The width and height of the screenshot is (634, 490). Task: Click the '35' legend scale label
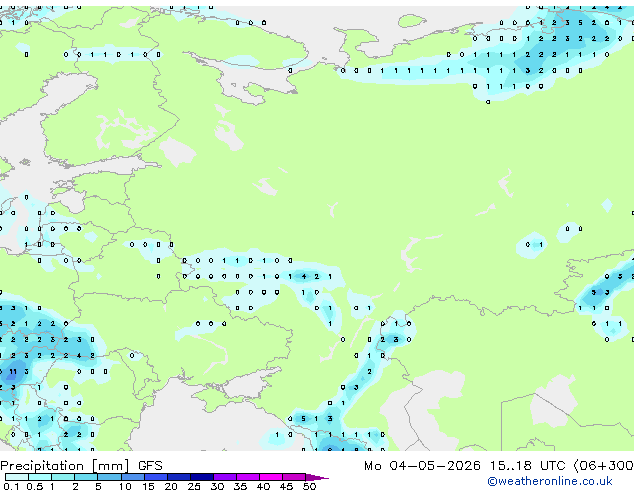[240, 486]
